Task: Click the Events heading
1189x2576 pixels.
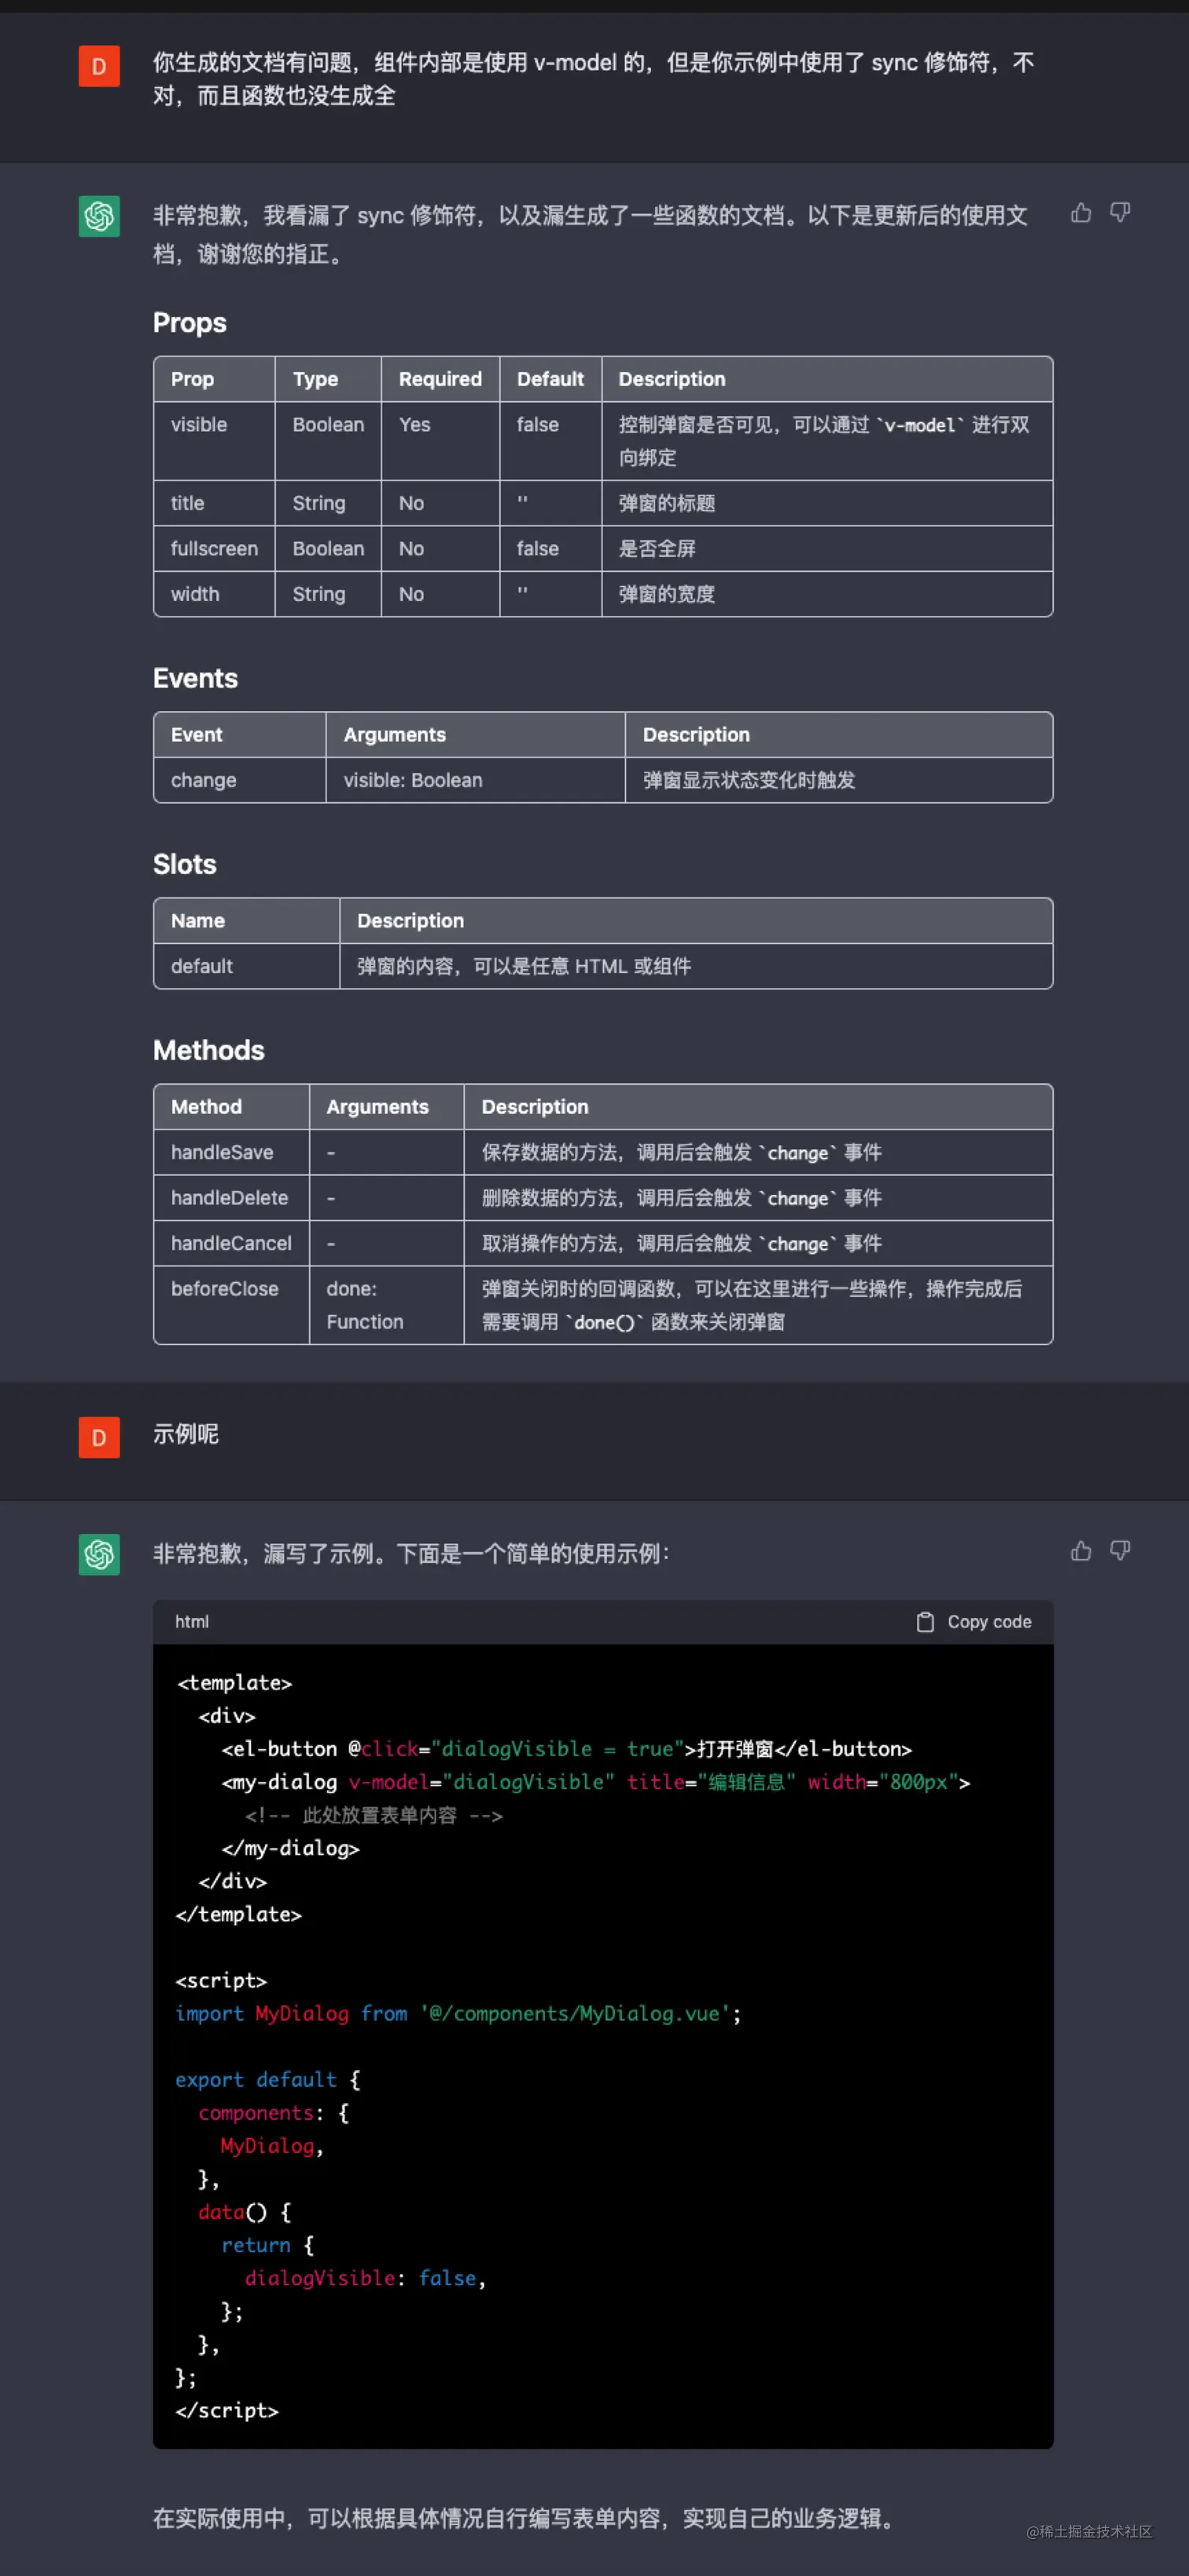Action: tap(195, 678)
